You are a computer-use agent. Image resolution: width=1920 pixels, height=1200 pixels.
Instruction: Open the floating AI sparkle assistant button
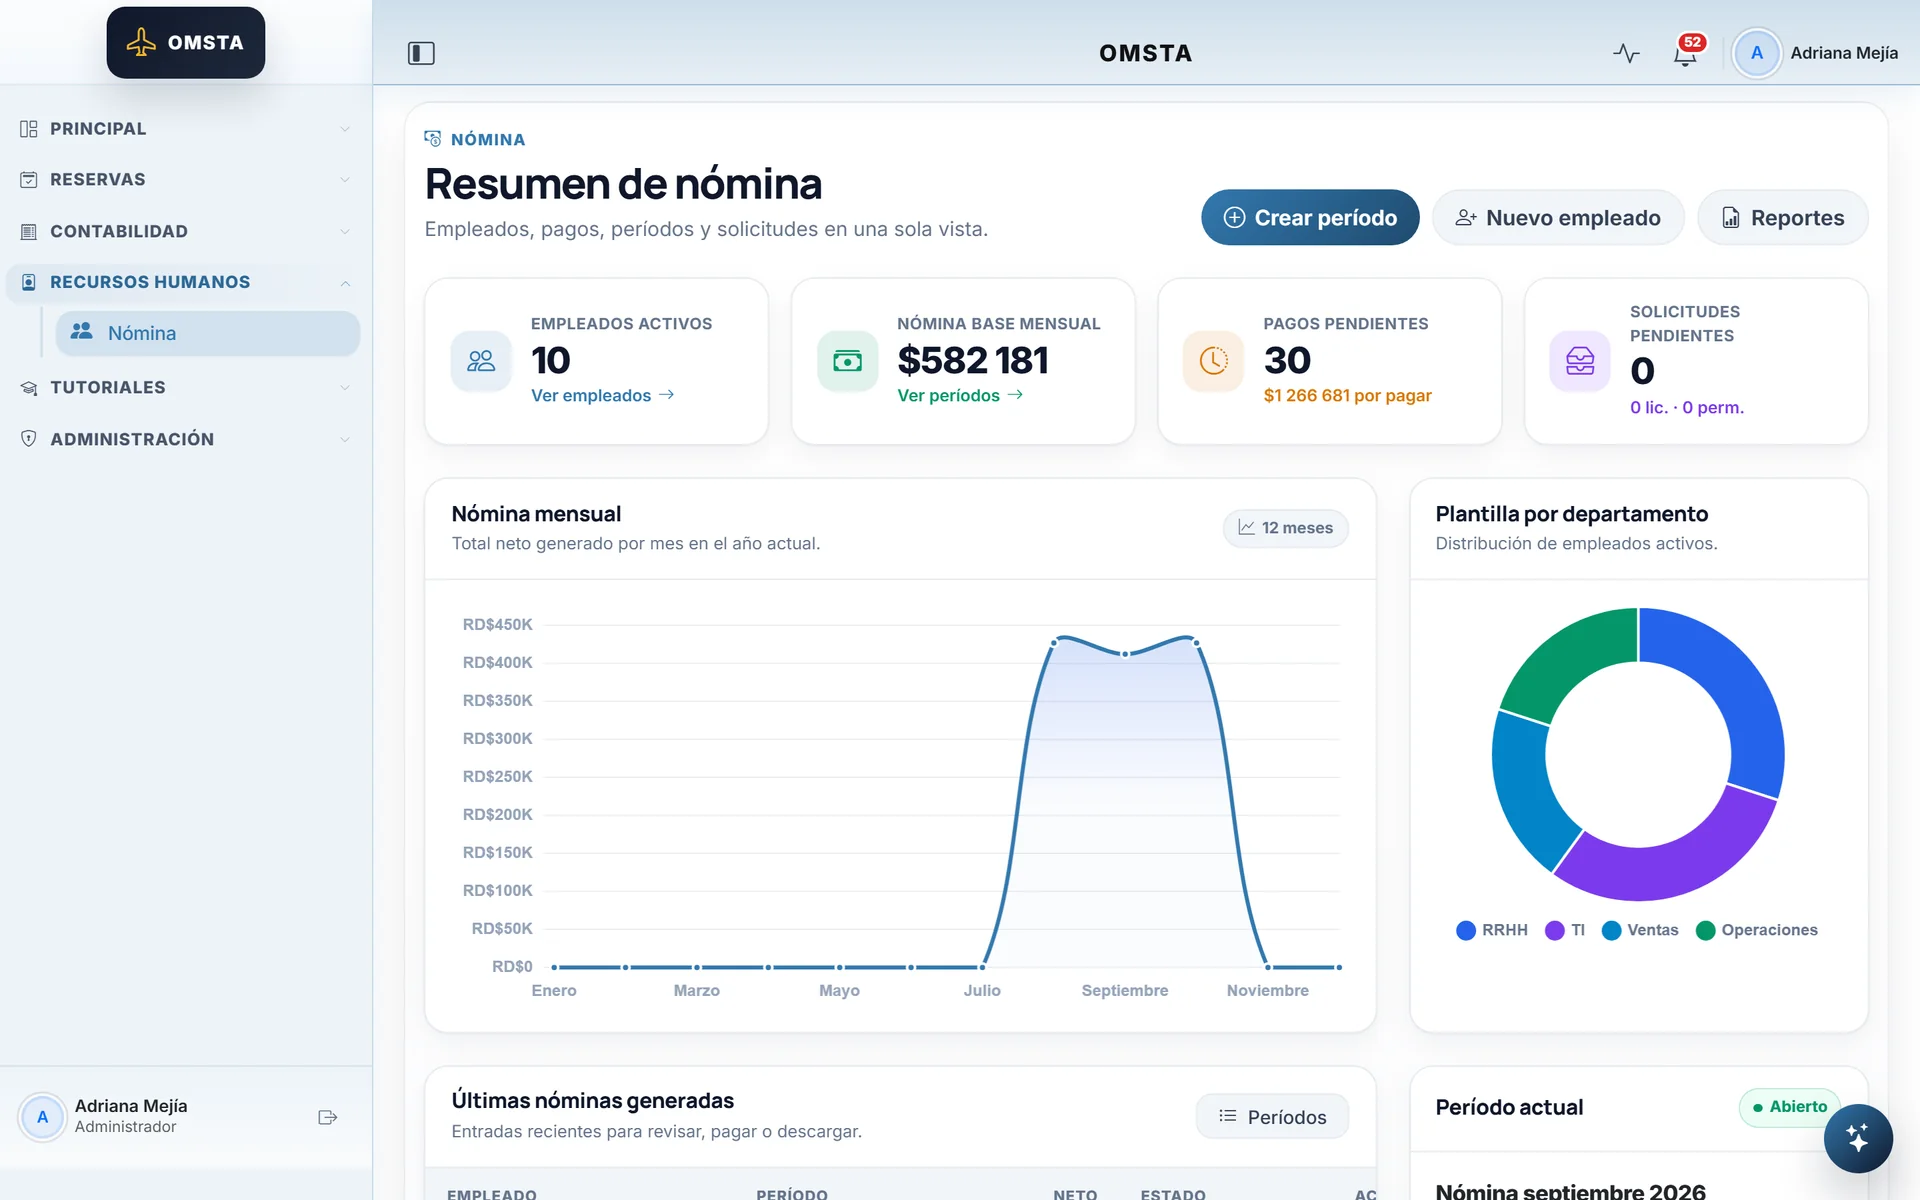click(x=1857, y=1138)
